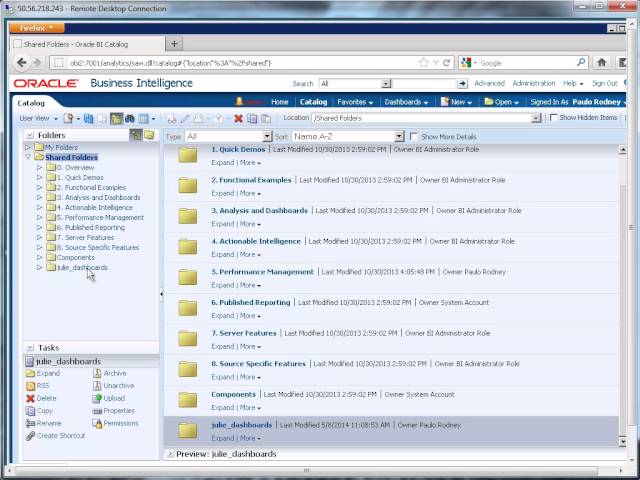Open More menu for julie_dashboards row
Screen dimensions: 640x480
[250, 438]
